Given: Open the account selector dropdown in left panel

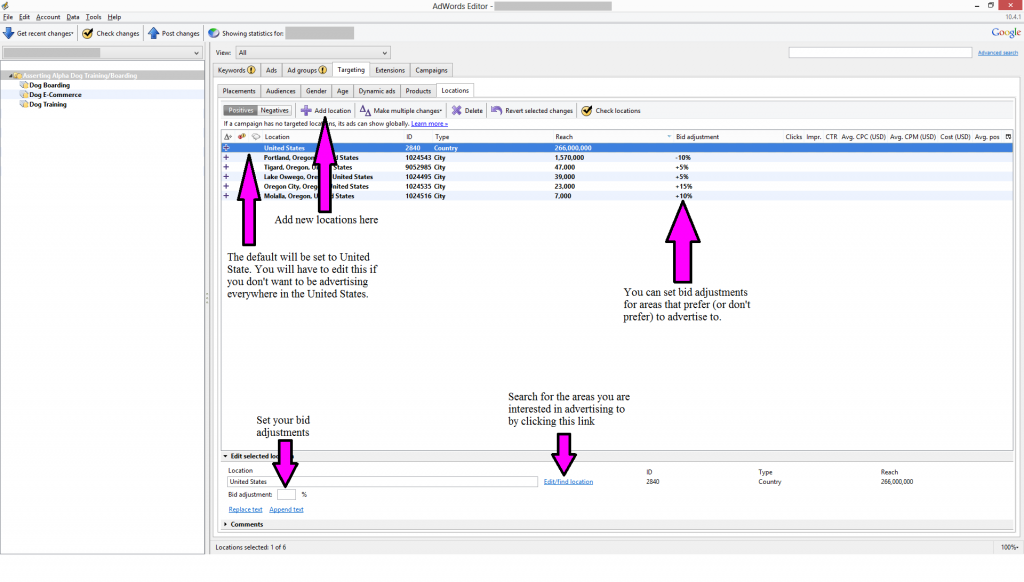Looking at the screenshot, I should click(102, 53).
